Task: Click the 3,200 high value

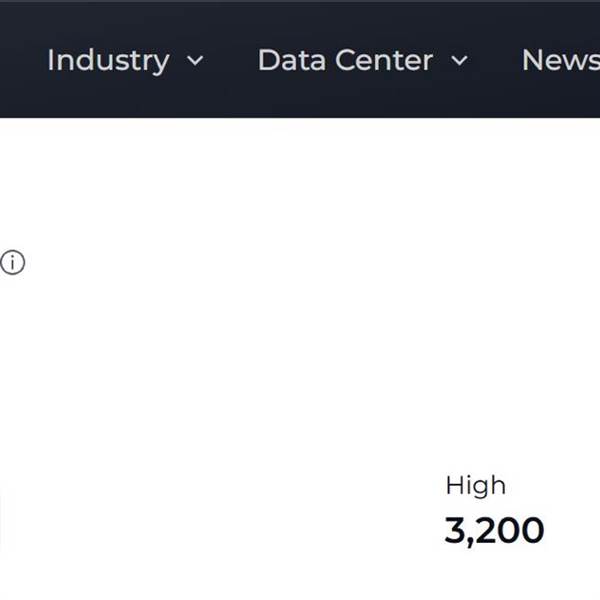Action: [494, 531]
